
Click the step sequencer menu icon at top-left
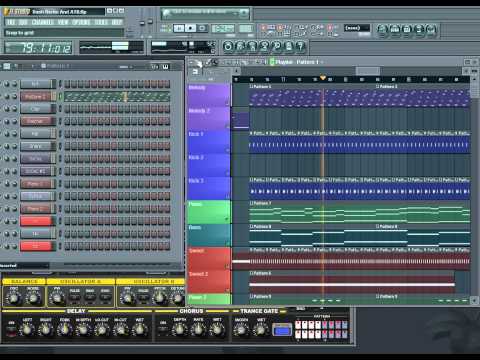pyautogui.click(x=6, y=66)
